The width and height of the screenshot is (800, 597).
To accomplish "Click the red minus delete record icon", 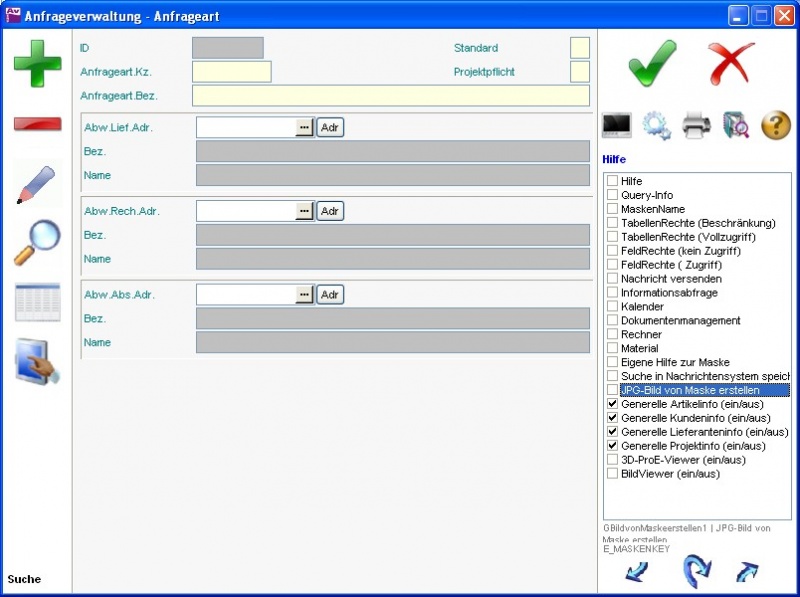I will 37,124.
